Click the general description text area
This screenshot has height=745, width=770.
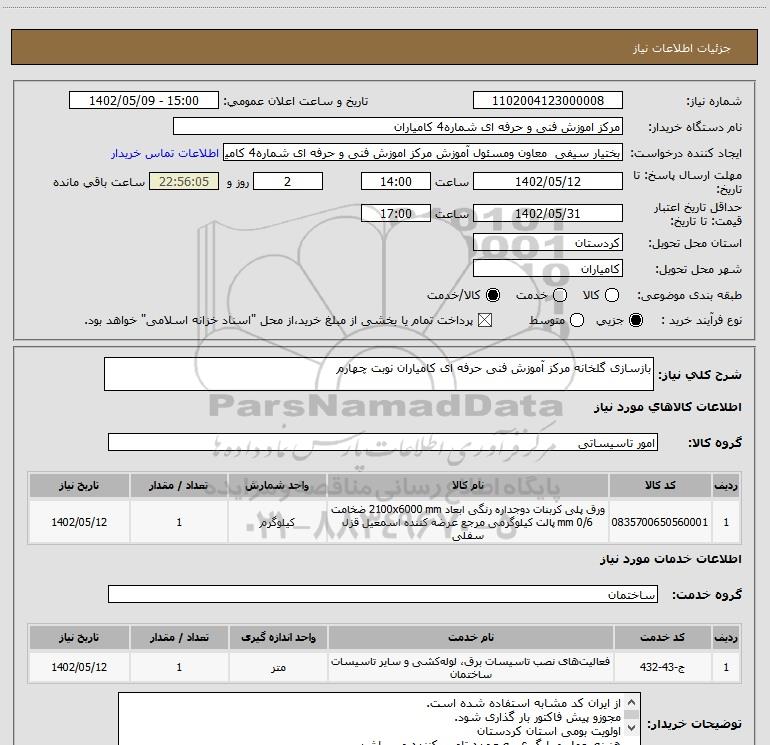pyautogui.click(x=379, y=374)
